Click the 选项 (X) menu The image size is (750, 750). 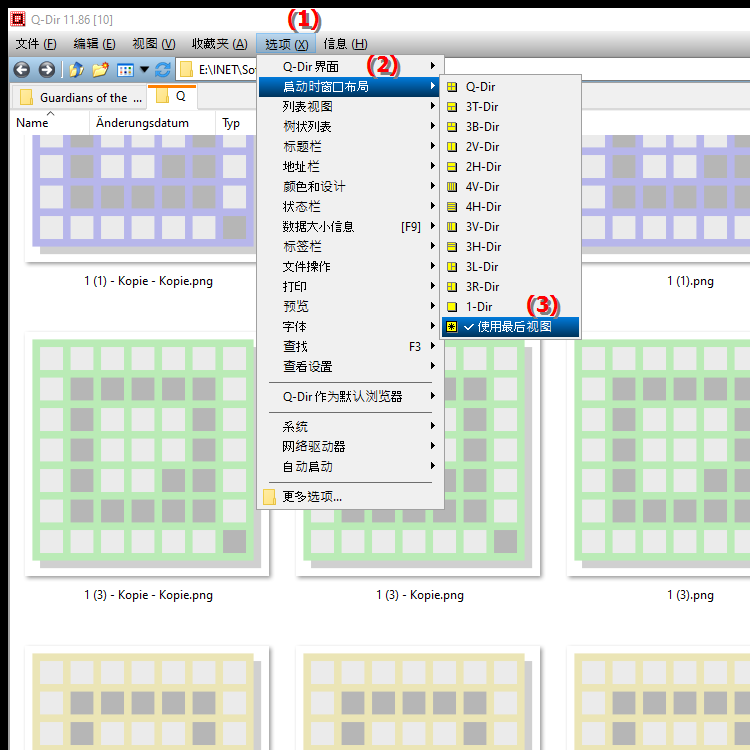coord(286,44)
